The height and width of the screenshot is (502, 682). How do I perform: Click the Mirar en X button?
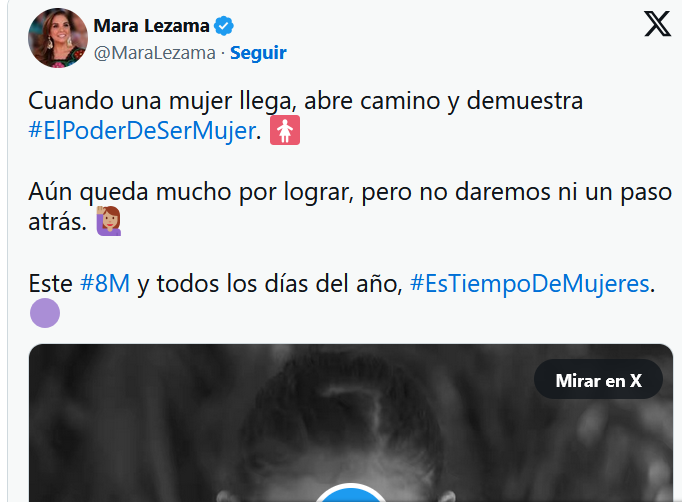pyautogui.click(x=598, y=381)
